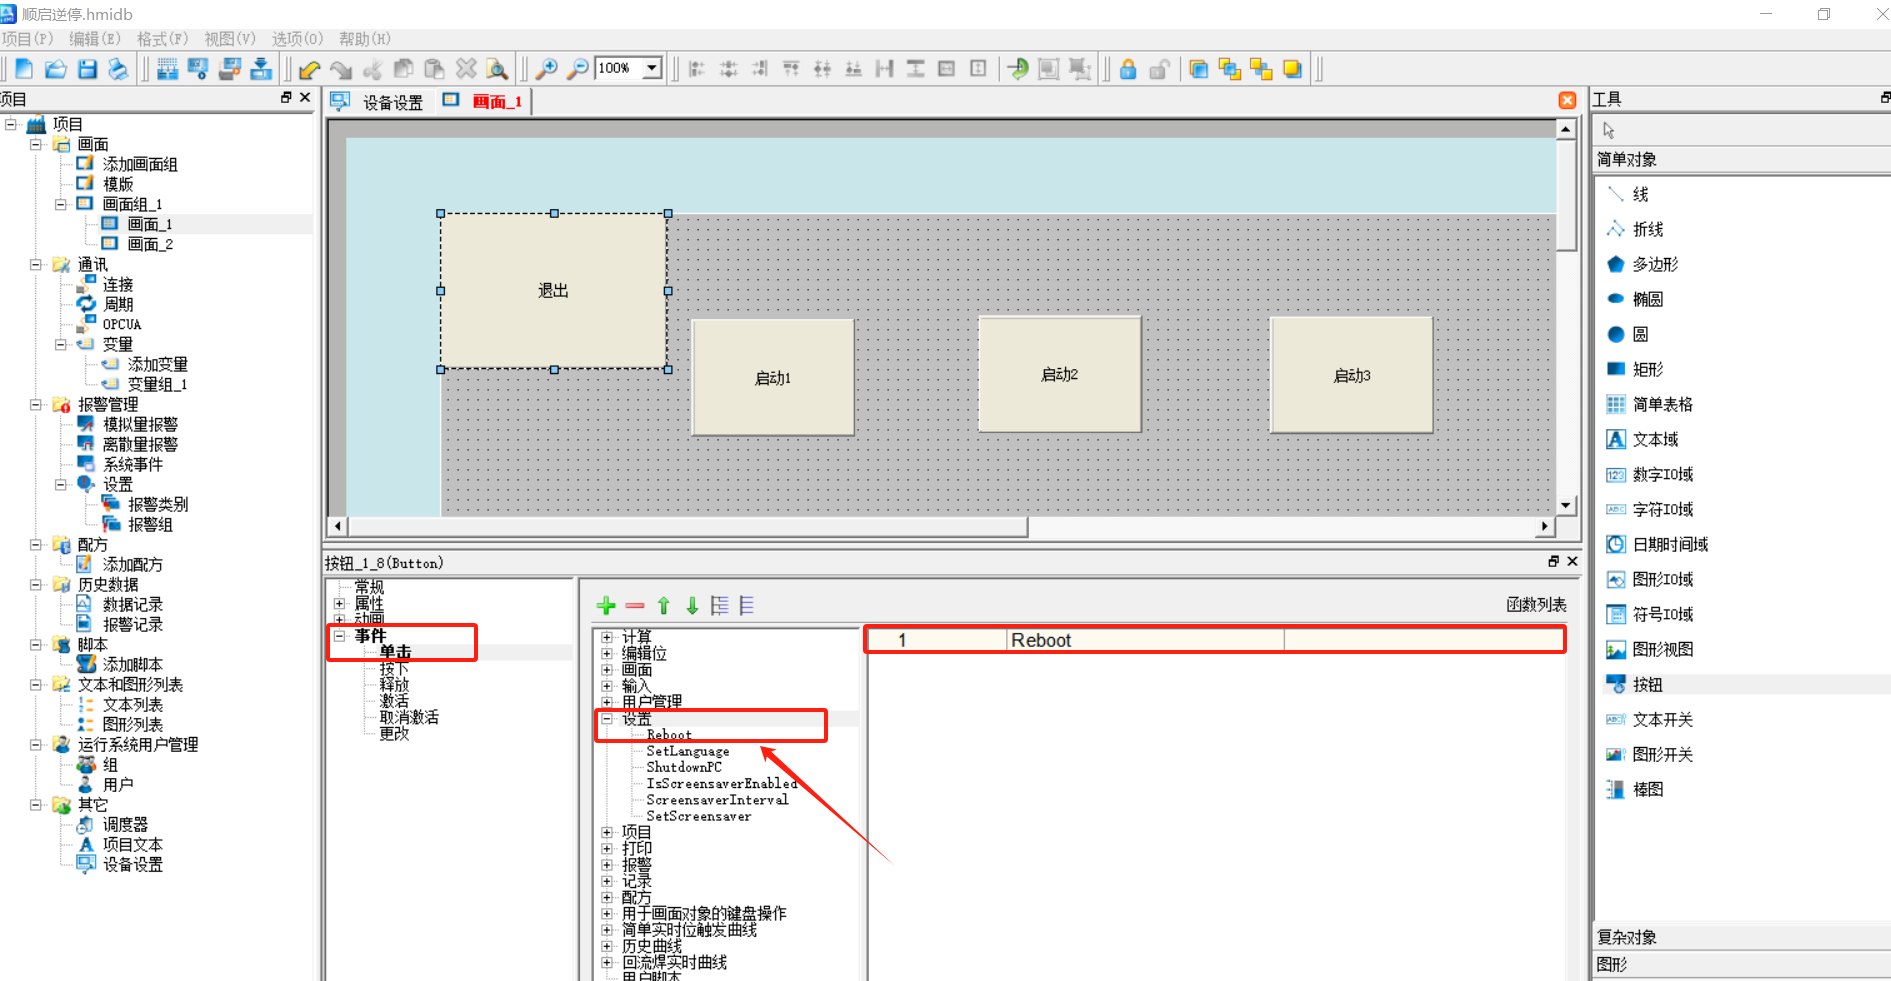
Task: Select the 文本开关 text switch tool
Action: point(1662,720)
